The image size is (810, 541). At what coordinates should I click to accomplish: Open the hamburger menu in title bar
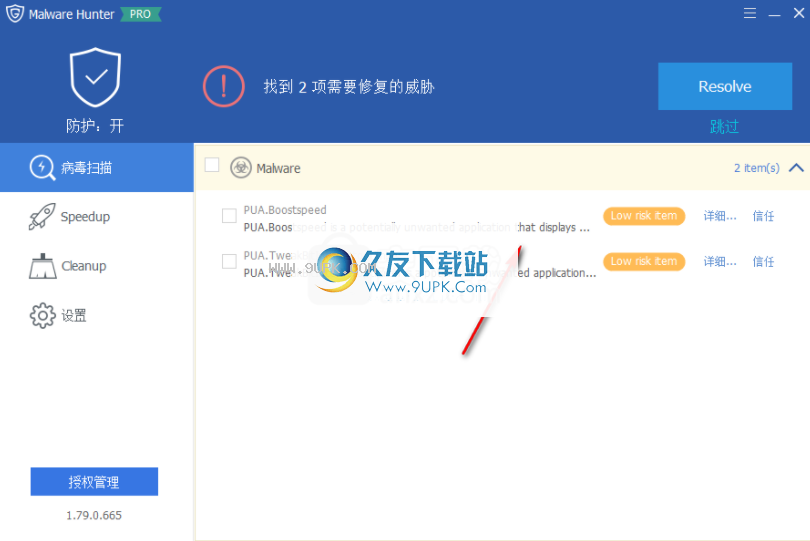tap(750, 13)
